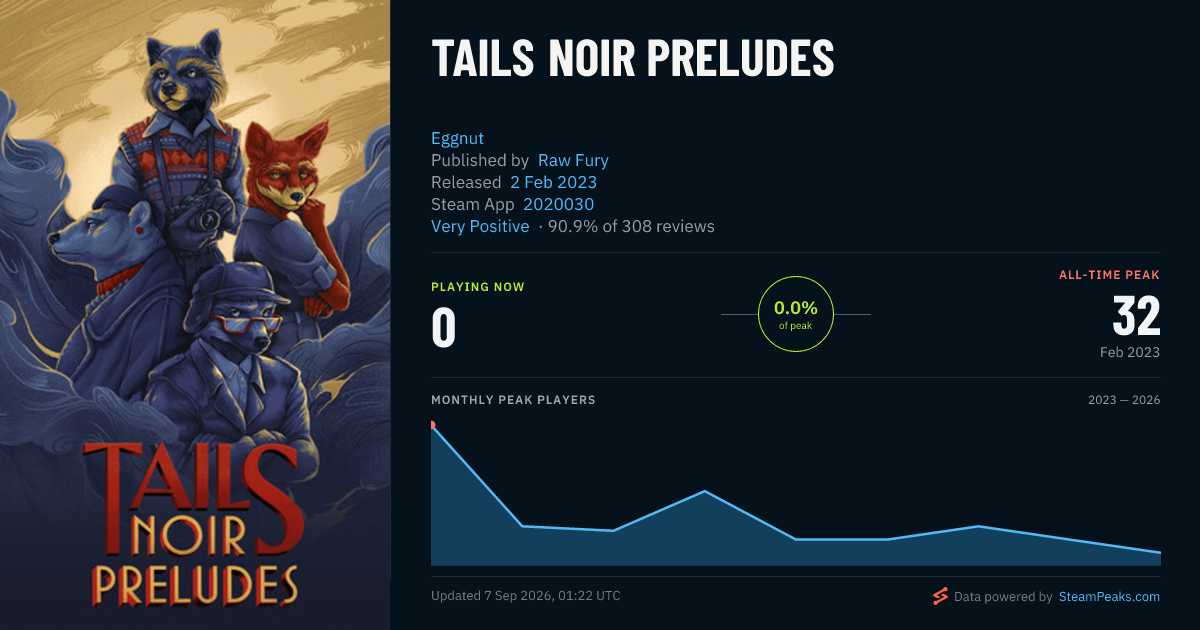Click the Very Positive review rating

[x=480, y=226]
